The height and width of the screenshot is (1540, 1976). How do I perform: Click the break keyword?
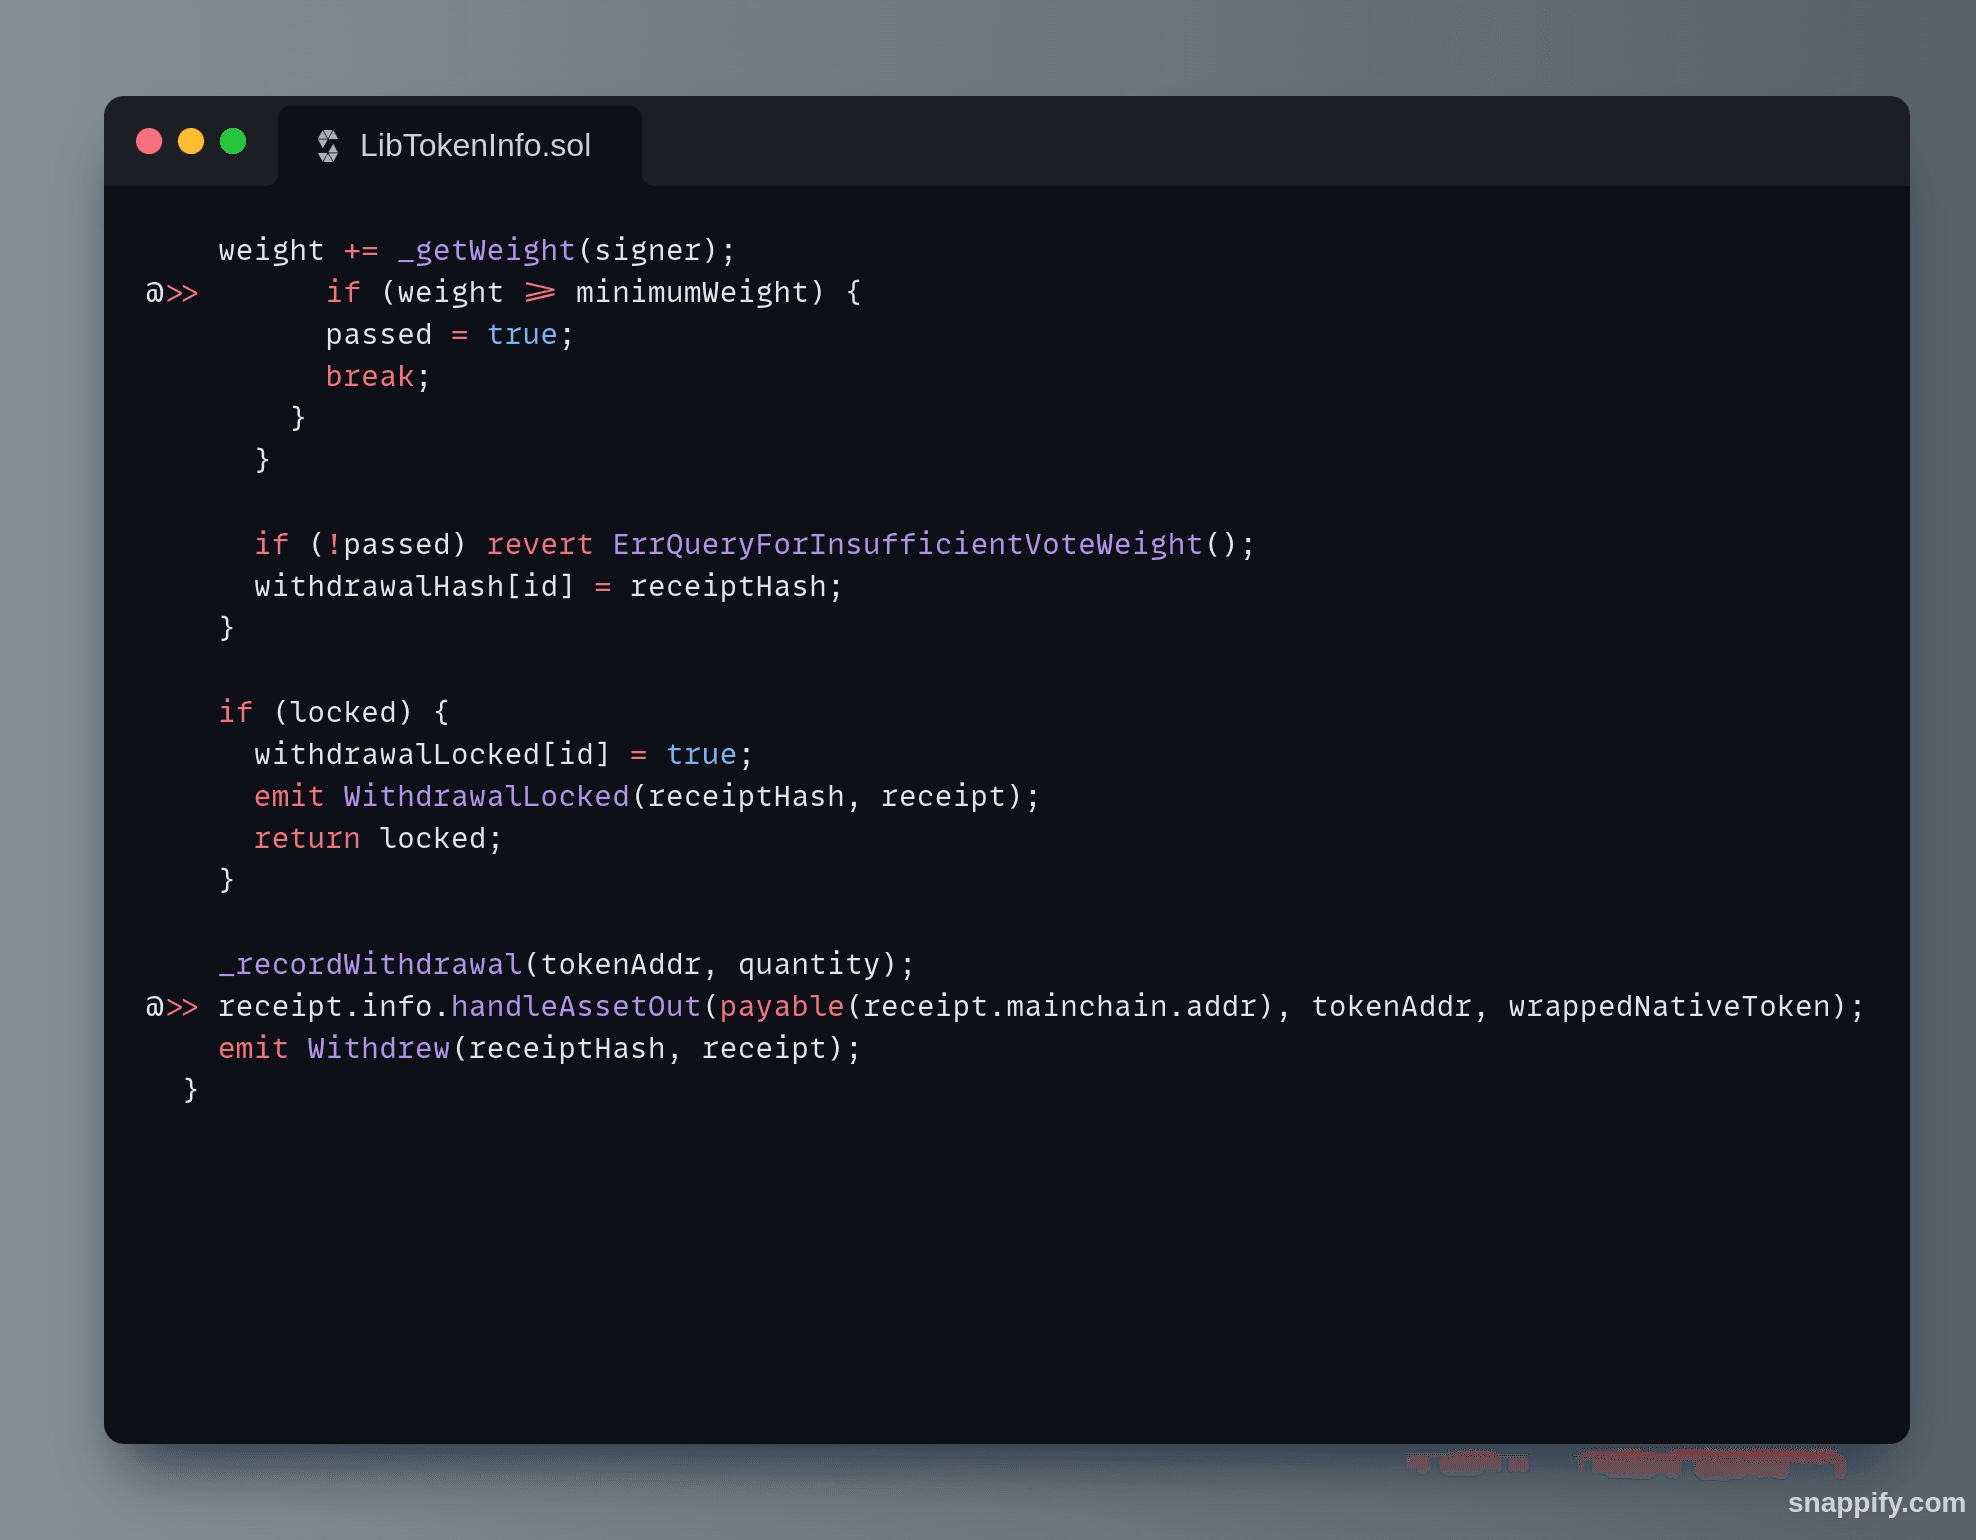[x=369, y=377]
